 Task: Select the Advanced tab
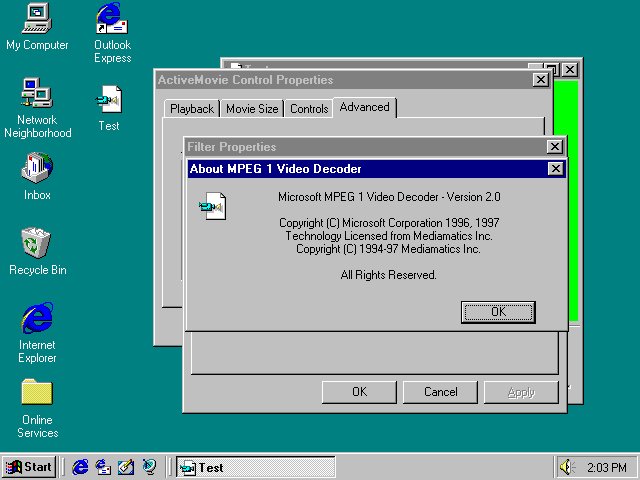click(364, 107)
